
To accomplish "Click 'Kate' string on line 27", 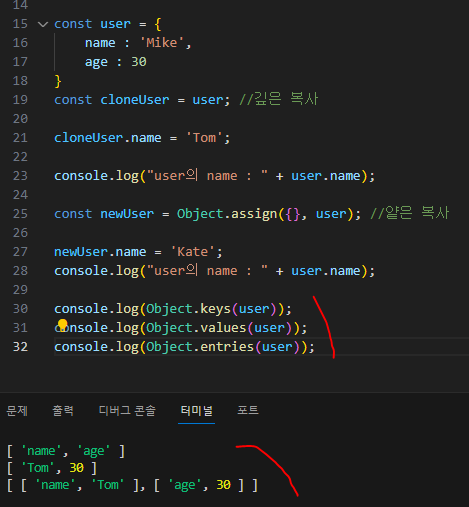I will pyautogui.click(x=192, y=252).
